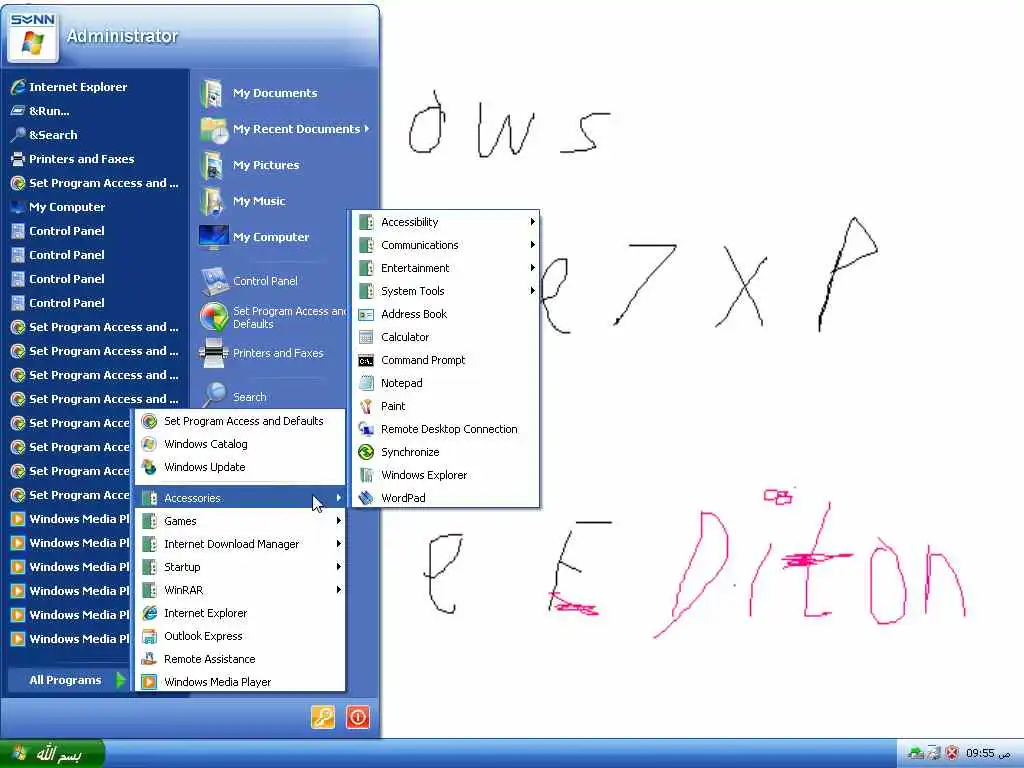Click the Outlook Express icon
Image resolution: width=1024 pixels, height=768 pixels.
150,636
